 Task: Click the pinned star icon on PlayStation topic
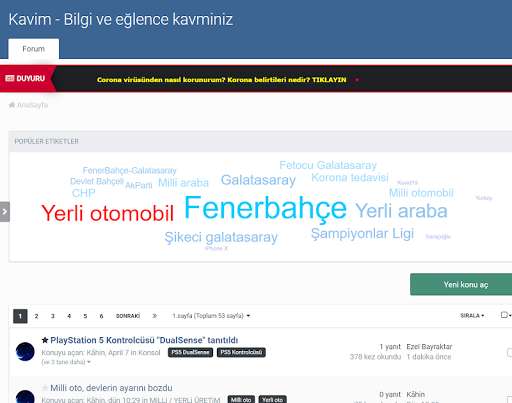click(x=45, y=340)
